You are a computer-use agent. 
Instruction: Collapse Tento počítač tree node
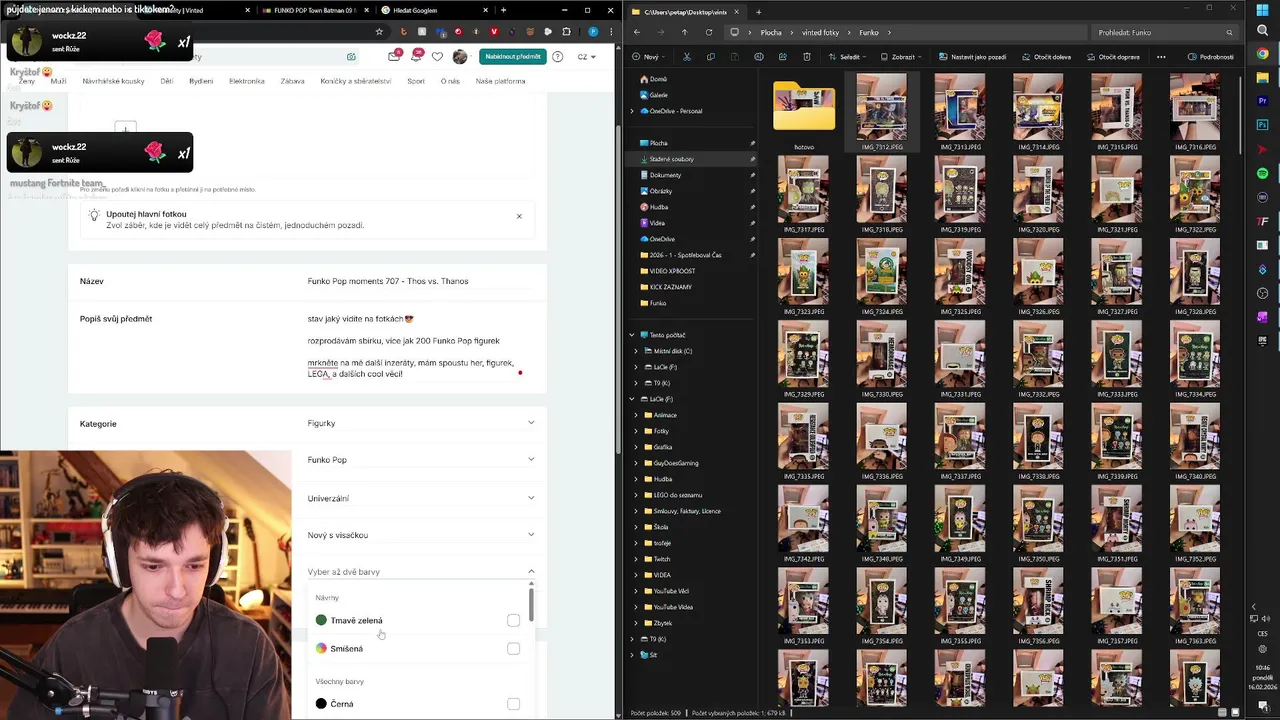632,335
